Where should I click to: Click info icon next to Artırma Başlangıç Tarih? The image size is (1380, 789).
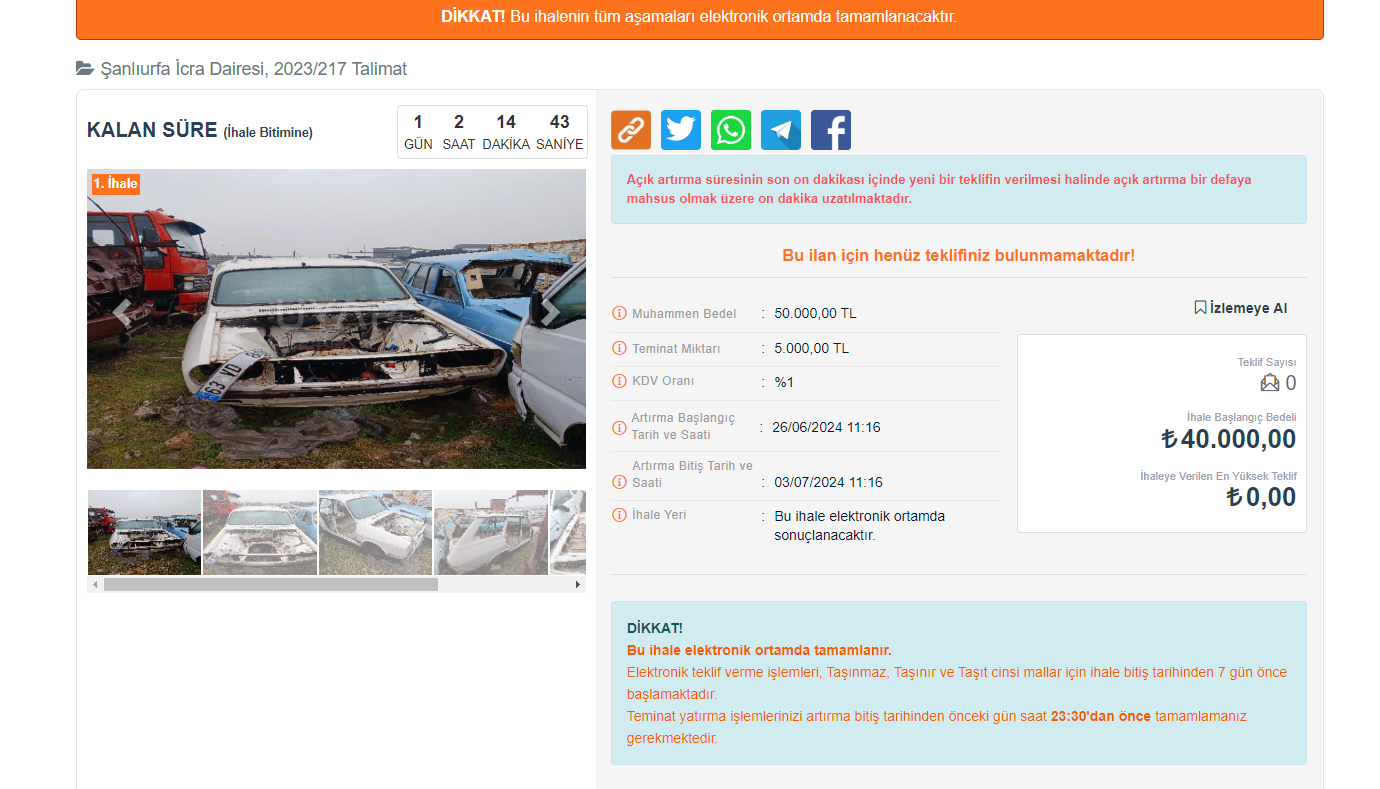(x=619, y=428)
